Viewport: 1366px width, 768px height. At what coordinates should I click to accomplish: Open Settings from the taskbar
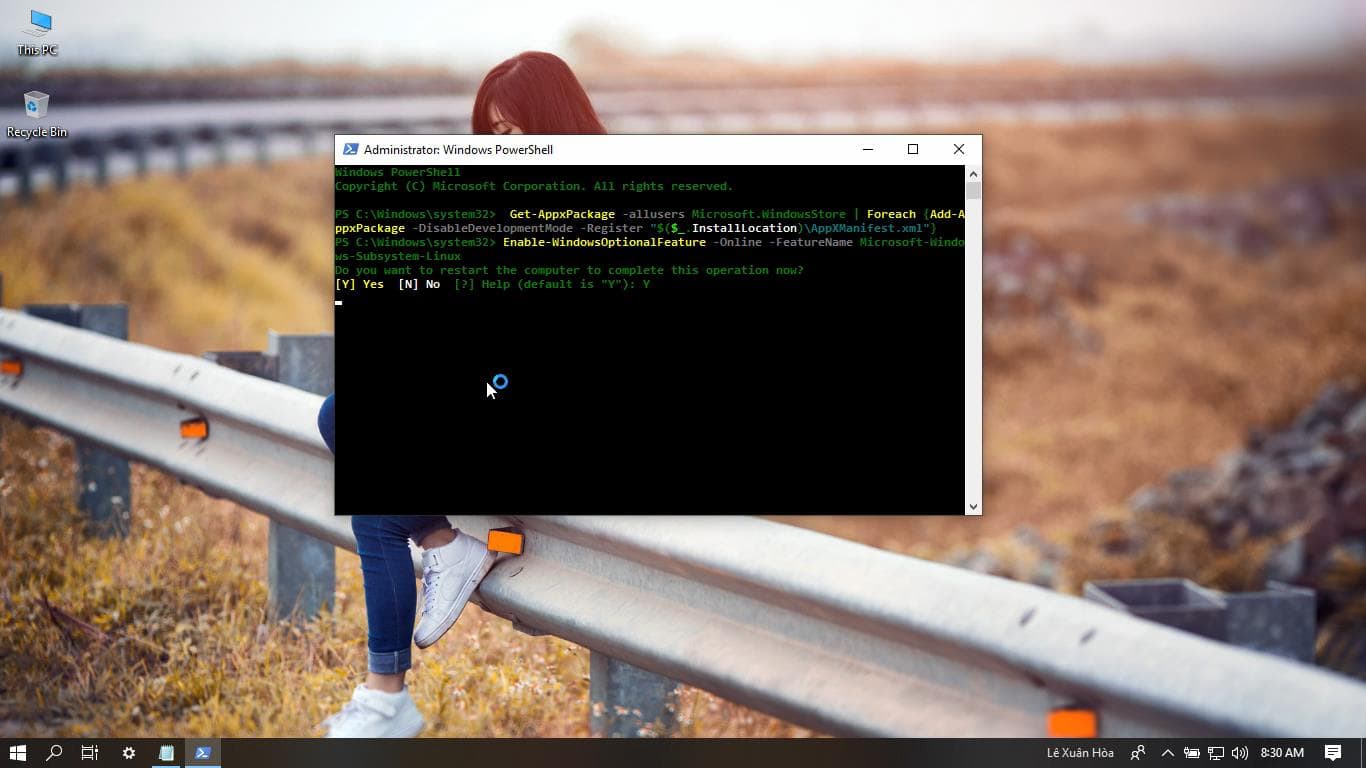pyautogui.click(x=128, y=752)
